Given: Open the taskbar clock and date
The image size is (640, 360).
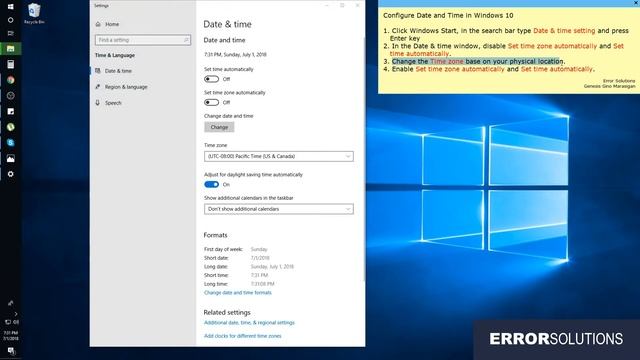Looking at the screenshot, I should [x=11, y=336].
